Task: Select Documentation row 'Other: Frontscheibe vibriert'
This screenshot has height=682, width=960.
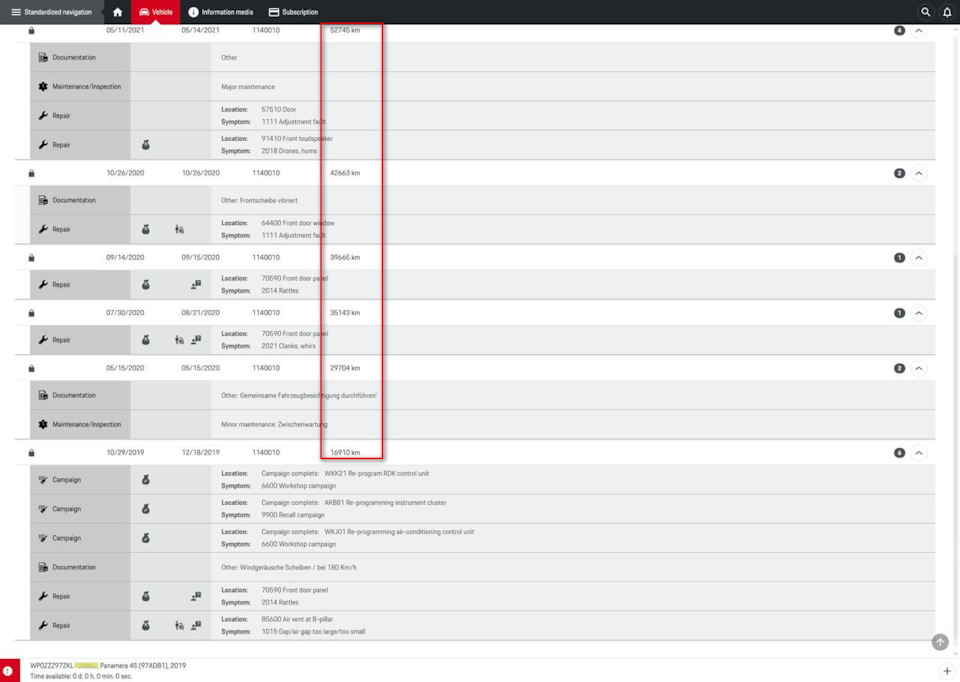Action: (x=482, y=200)
